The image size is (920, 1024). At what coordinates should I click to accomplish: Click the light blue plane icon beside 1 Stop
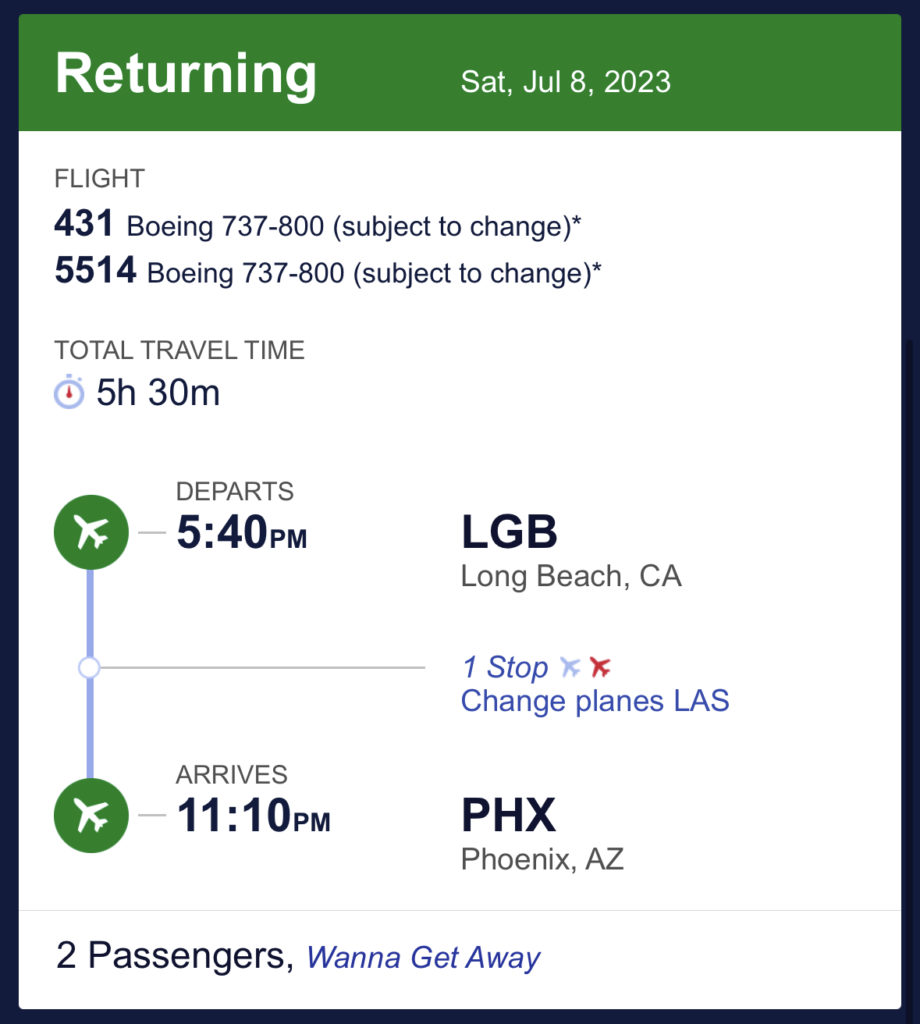569,667
